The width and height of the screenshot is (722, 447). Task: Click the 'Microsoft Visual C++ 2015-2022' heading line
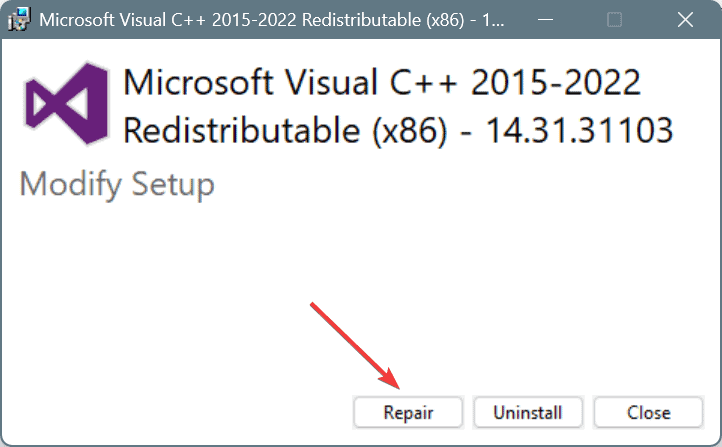[382, 82]
